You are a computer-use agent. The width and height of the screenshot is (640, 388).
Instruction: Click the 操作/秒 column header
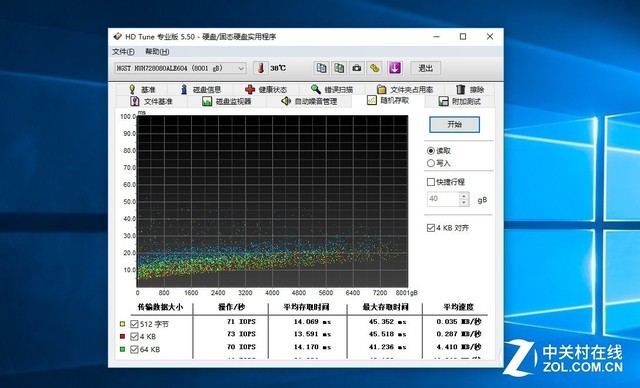tap(231, 307)
